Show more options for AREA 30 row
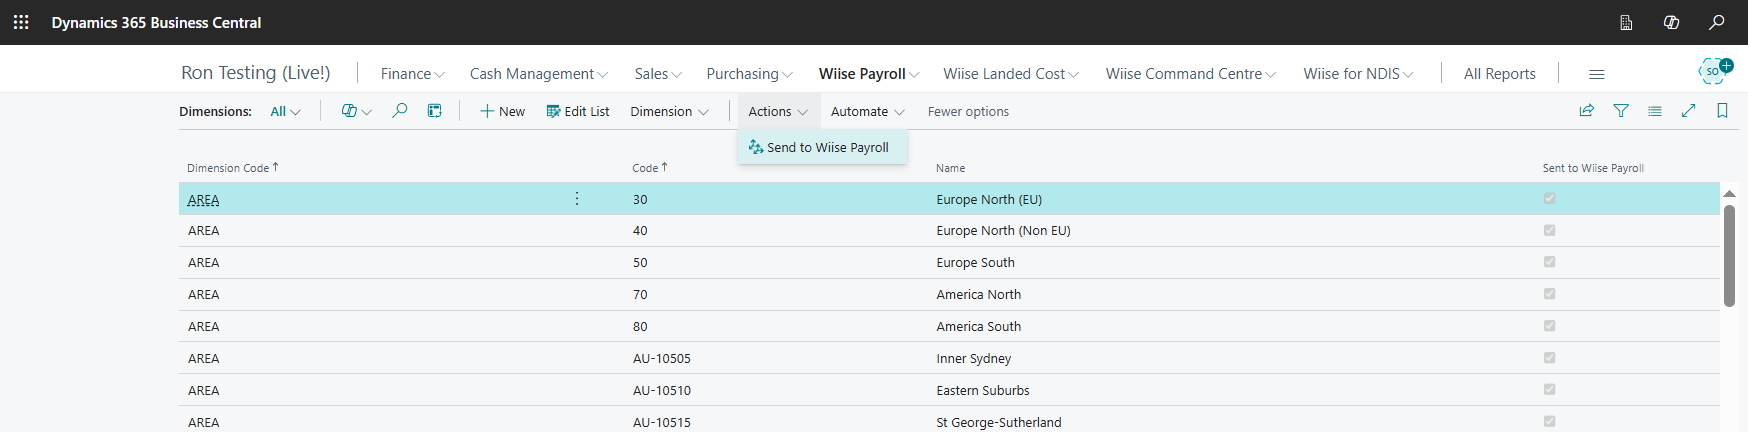Image resolution: width=1748 pixels, height=432 pixels. click(577, 199)
